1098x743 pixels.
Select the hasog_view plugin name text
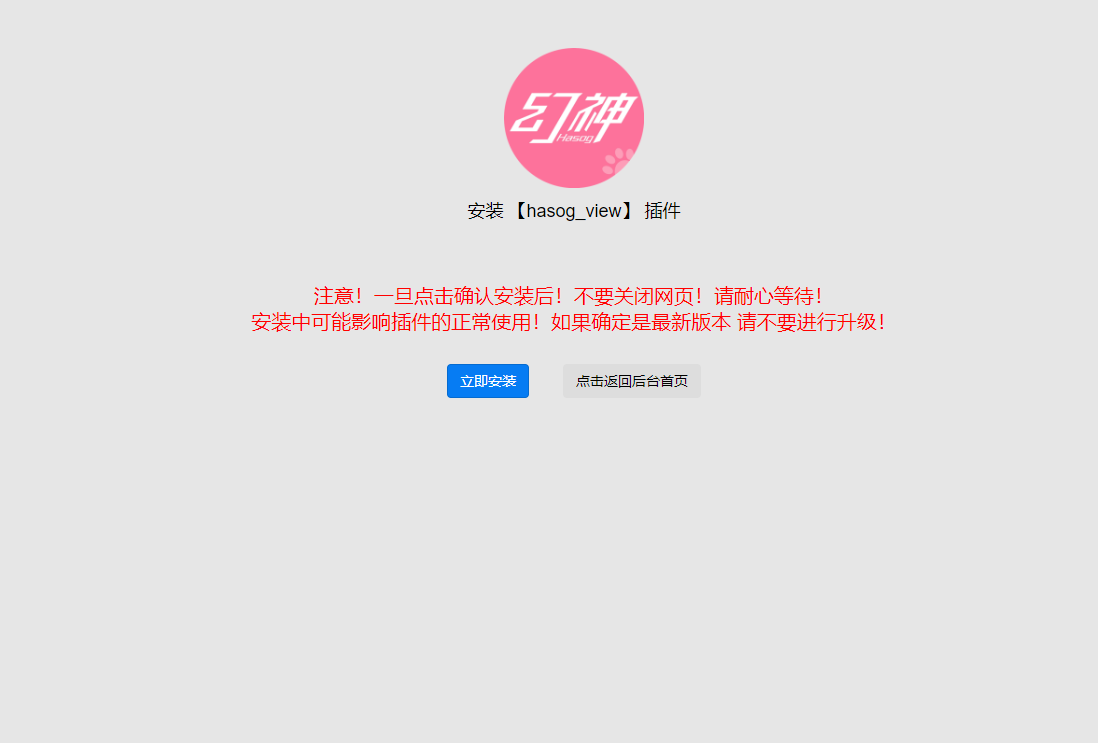coord(574,211)
